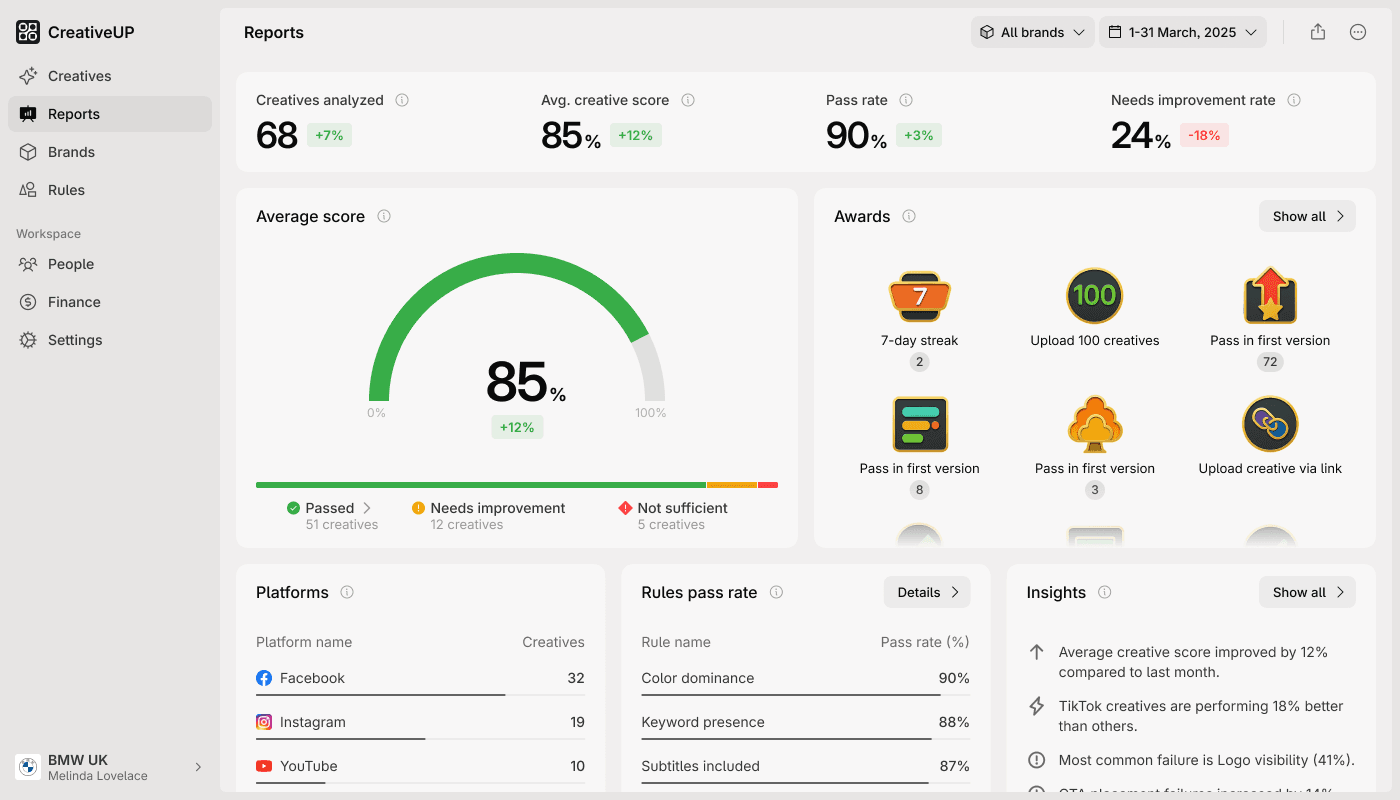The width and height of the screenshot is (1400, 800).
Task: Open the Finance page
Action: pyautogui.click(x=73, y=301)
